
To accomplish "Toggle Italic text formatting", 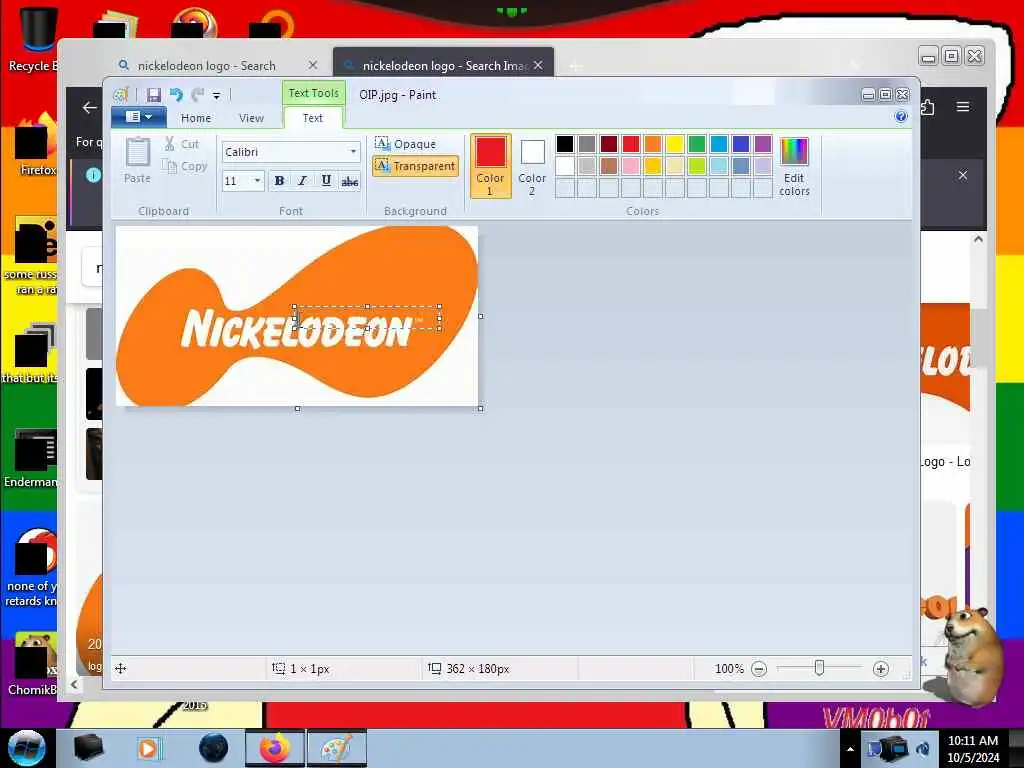I will click(302, 181).
